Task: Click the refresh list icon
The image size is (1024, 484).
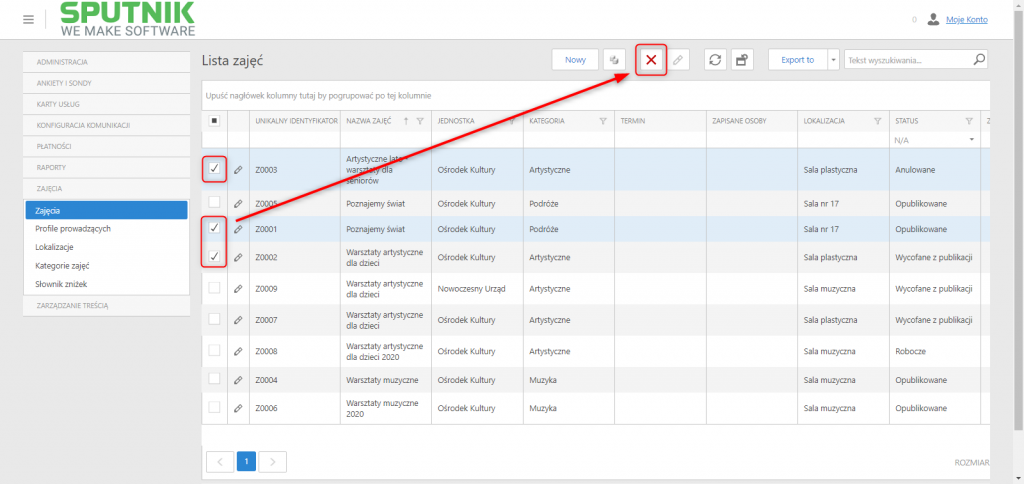Action: pos(715,60)
